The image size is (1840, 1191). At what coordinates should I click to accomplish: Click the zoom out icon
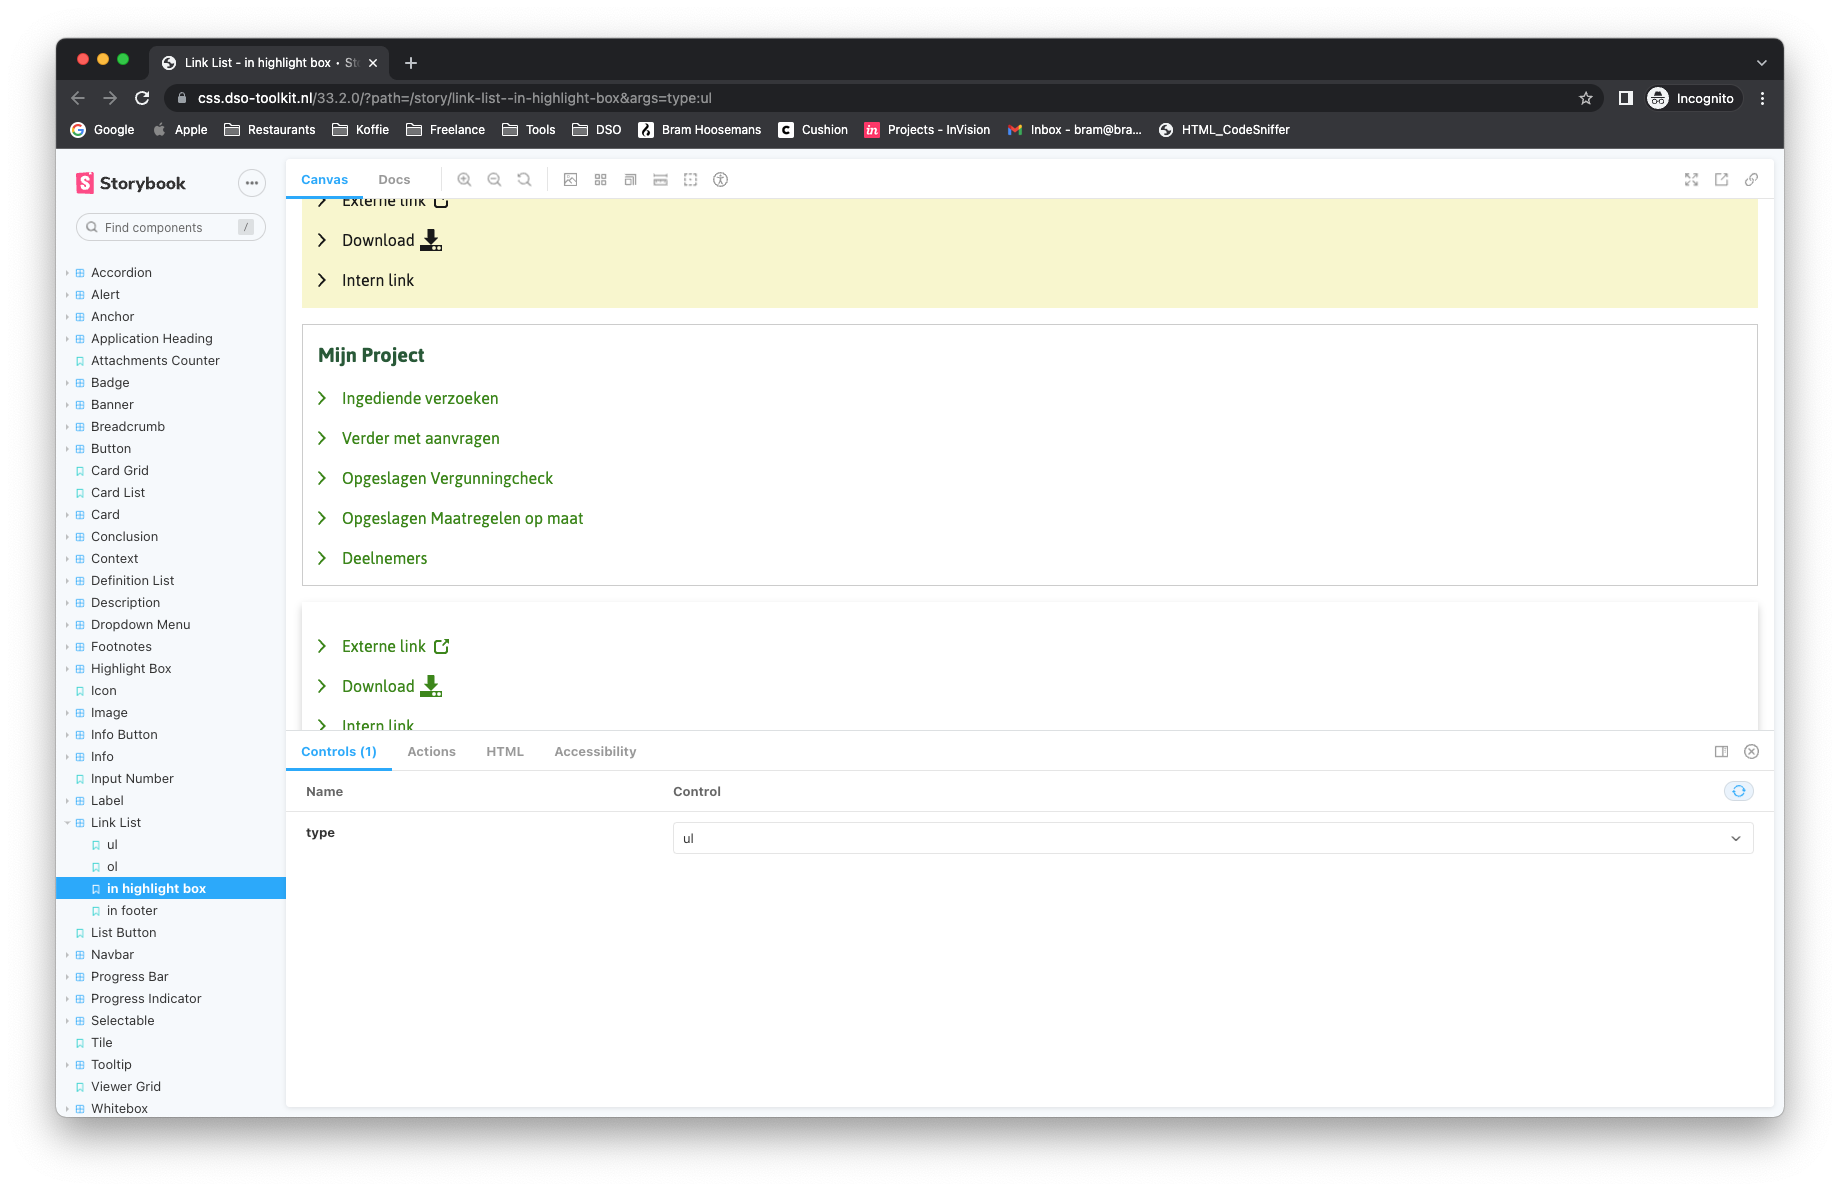click(494, 179)
